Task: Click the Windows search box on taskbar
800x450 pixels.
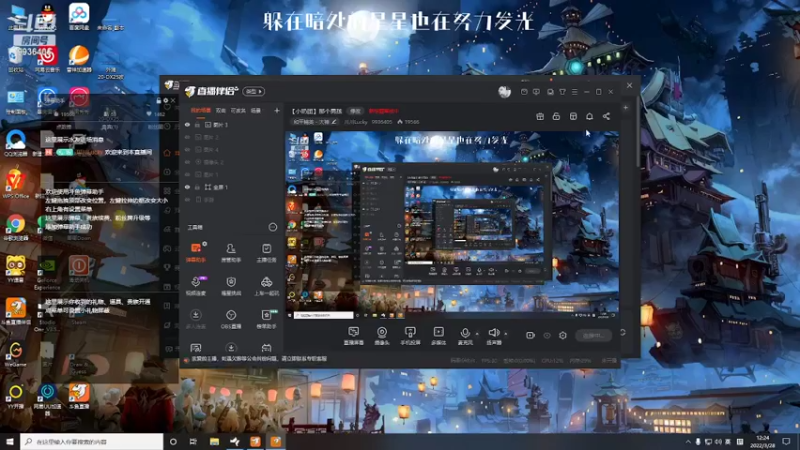Action: tap(92, 441)
